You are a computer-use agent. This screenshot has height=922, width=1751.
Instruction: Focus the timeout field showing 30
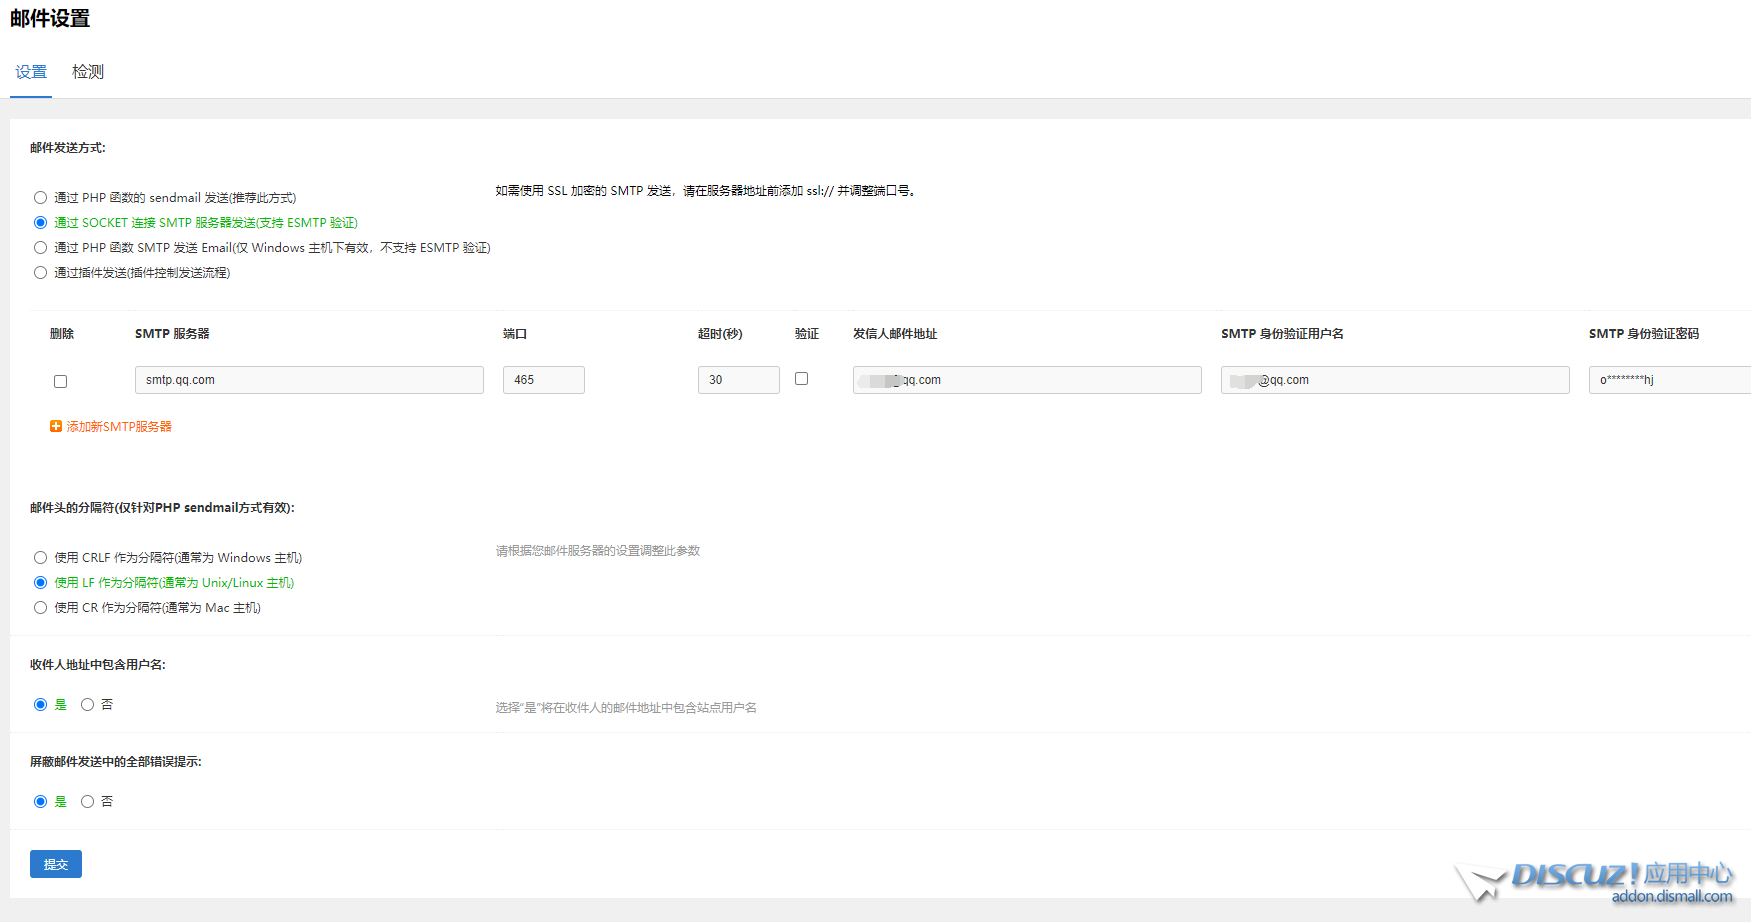click(738, 380)
